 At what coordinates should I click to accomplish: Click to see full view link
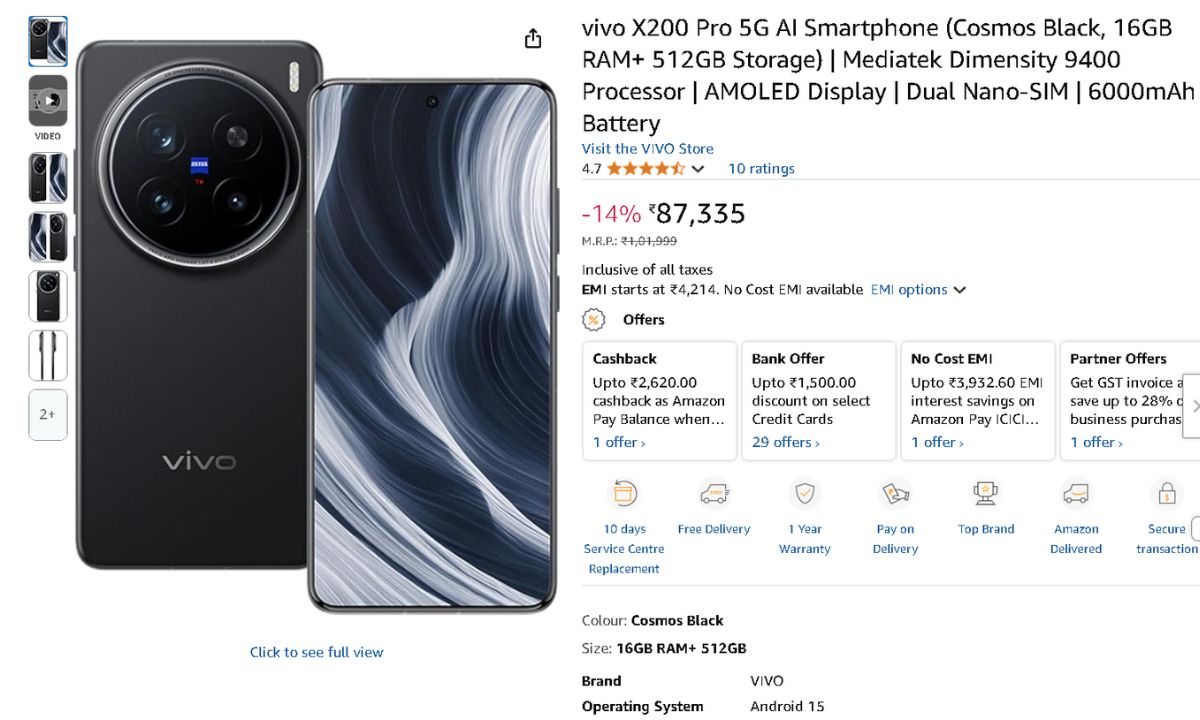[316, 652]
